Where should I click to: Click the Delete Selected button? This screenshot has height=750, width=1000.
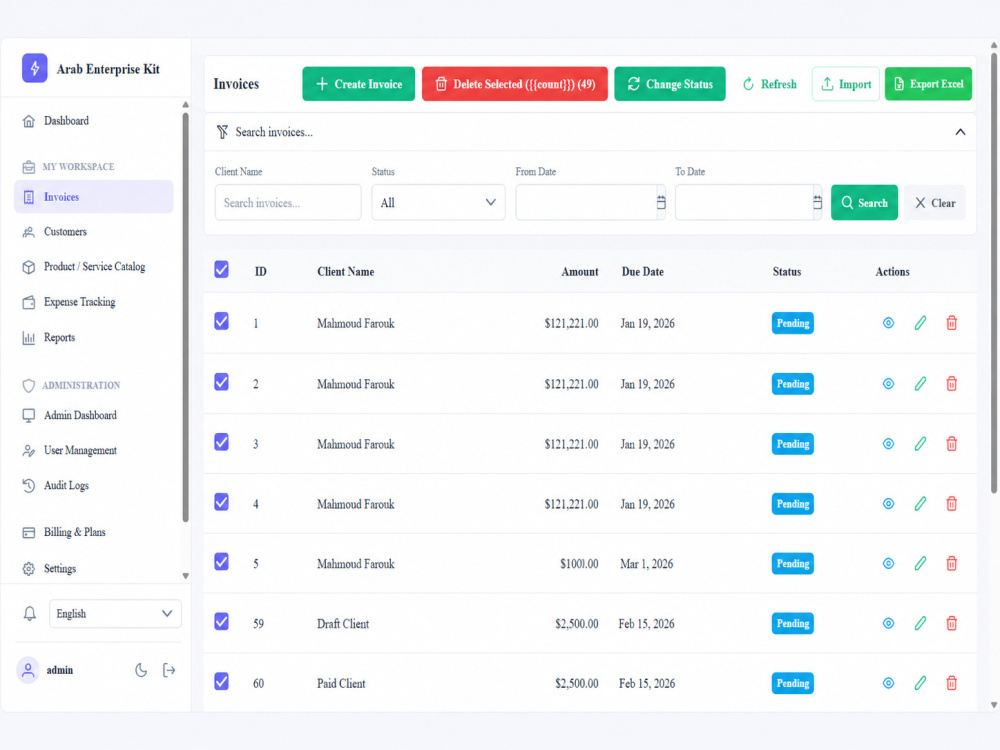(x=515, y=84)
